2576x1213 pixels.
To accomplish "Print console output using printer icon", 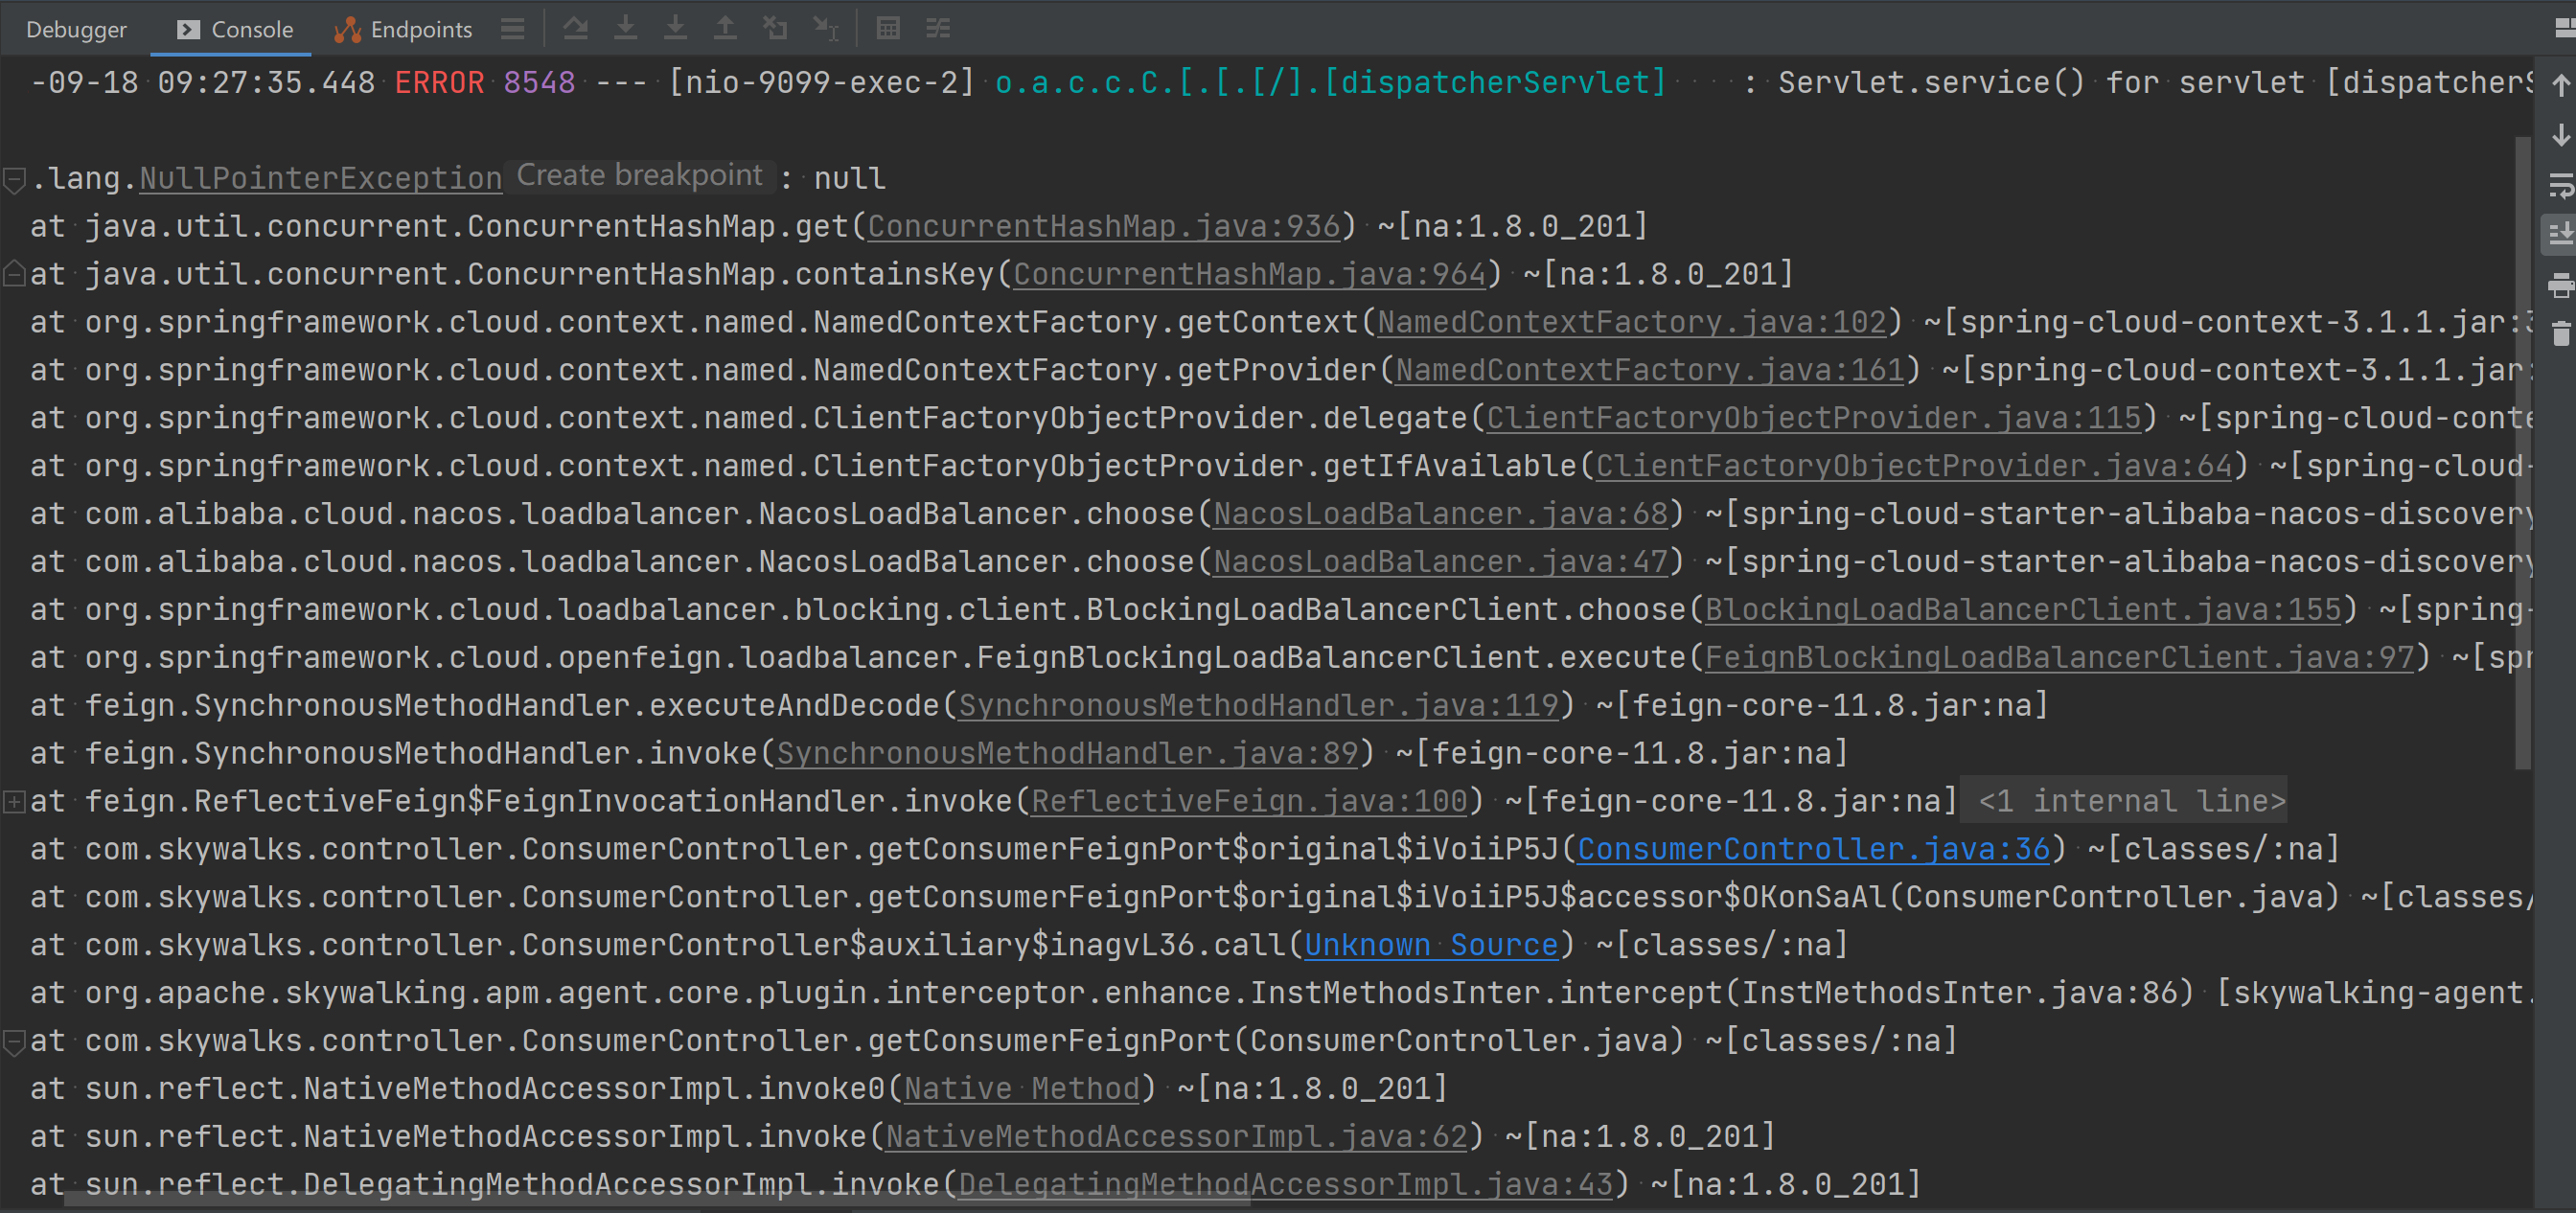I will (2560, 286).
